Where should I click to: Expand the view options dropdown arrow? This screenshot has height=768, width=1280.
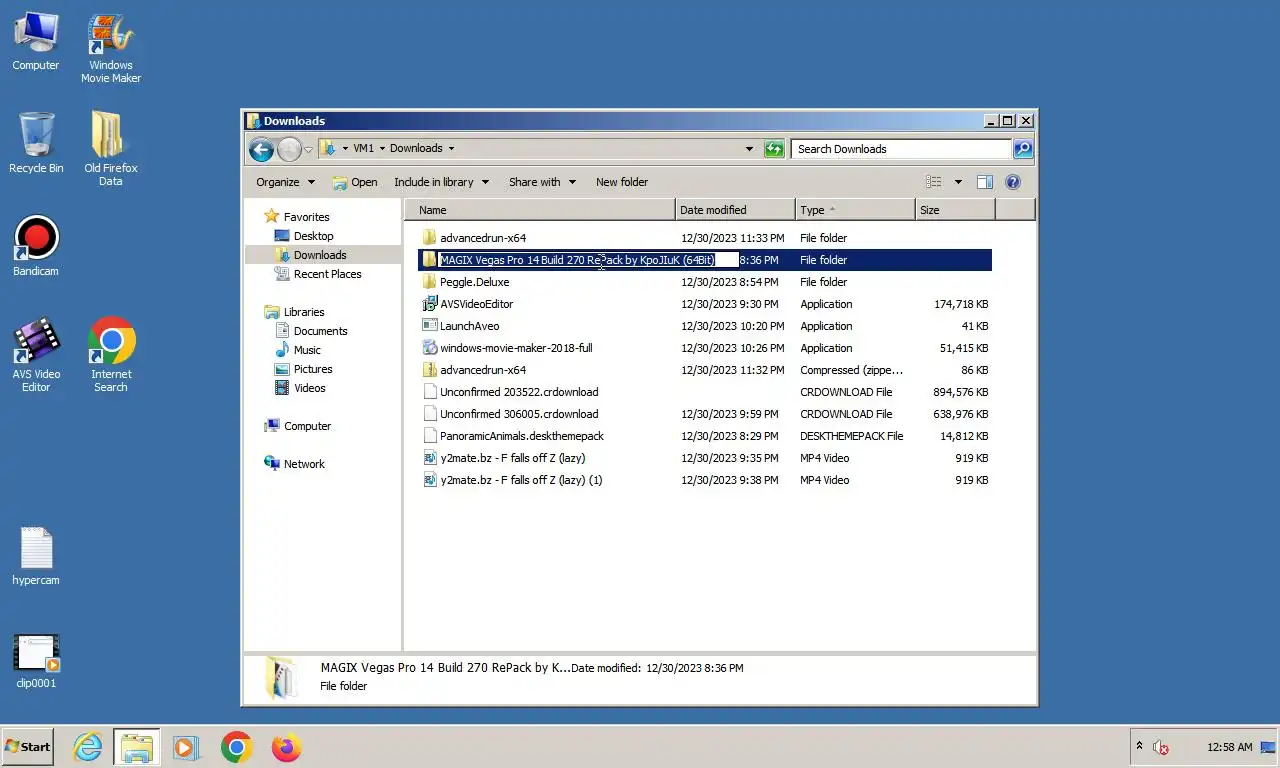[958, 182]
